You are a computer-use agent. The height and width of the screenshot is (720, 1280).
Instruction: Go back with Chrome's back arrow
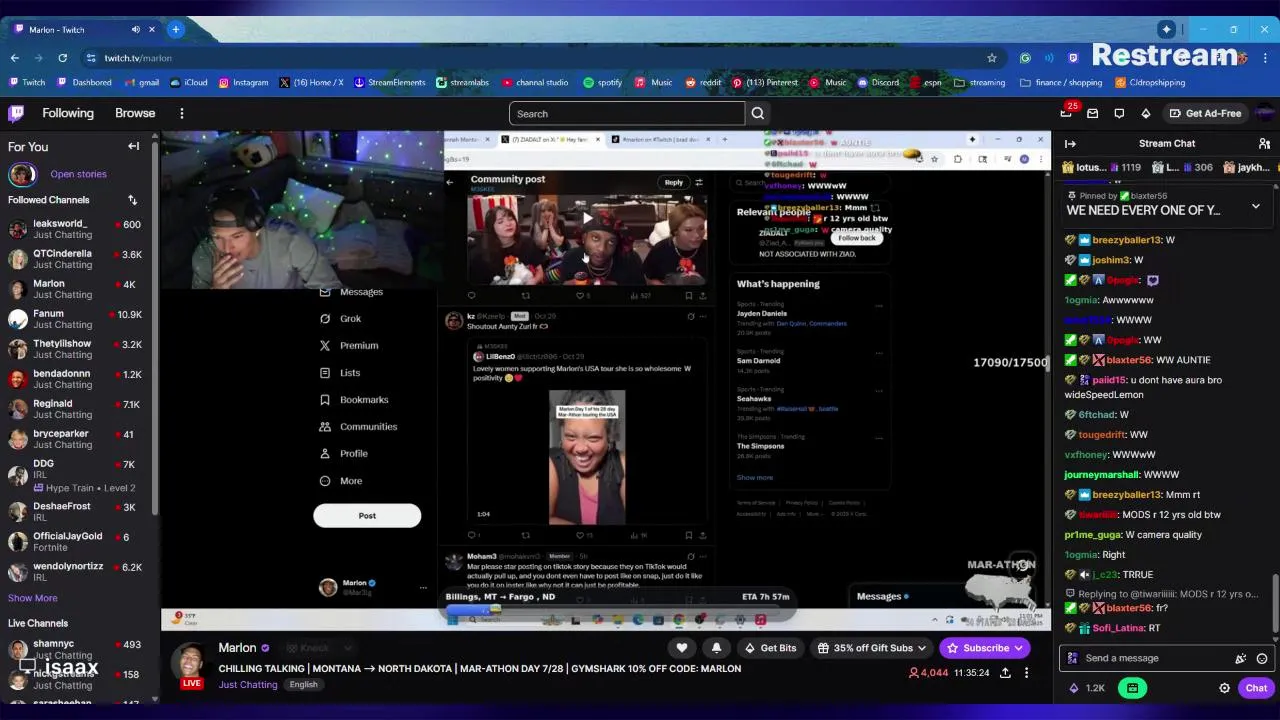tap(16, 58)
